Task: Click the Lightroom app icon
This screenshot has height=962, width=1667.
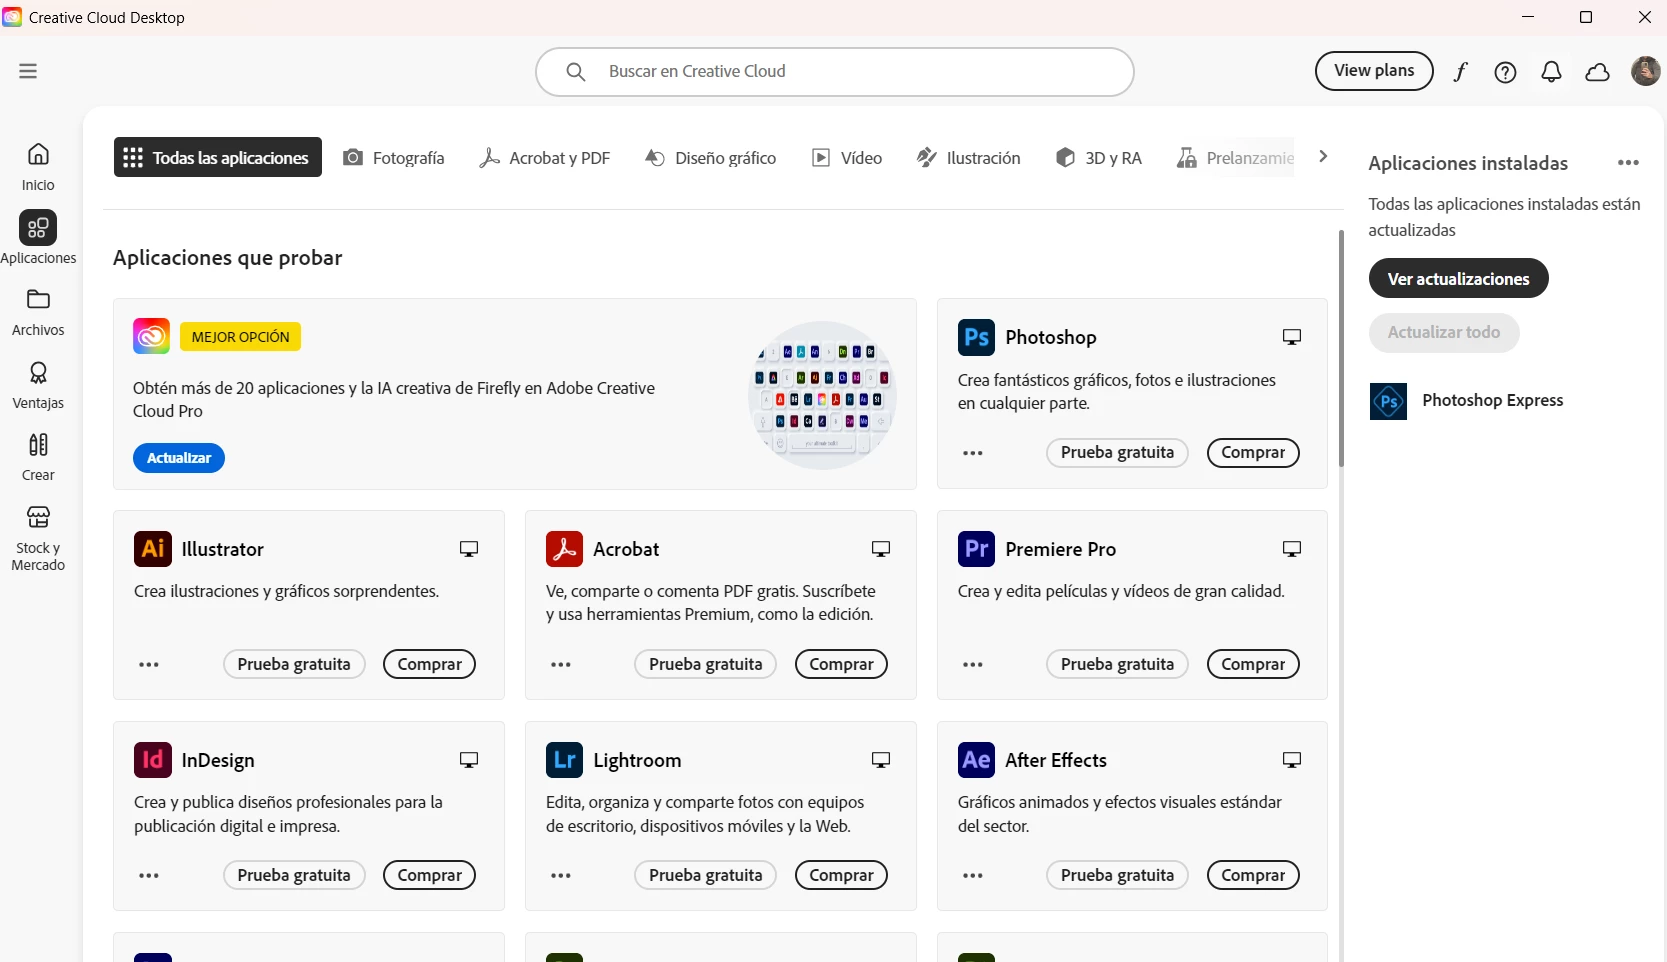Action: pos(564,760)
